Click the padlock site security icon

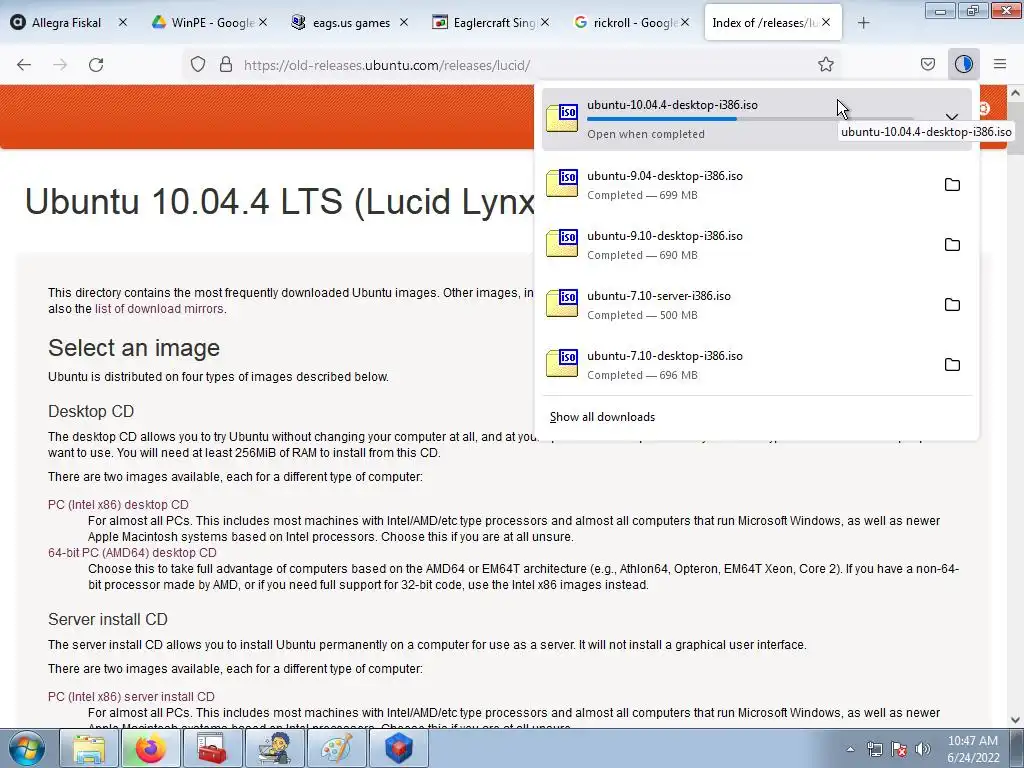coord(226,65)
